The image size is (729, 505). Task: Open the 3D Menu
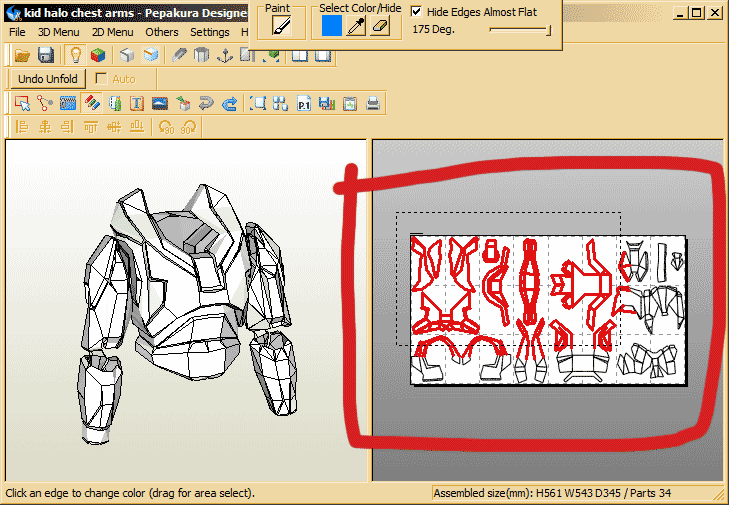click(x=59, y=32)
